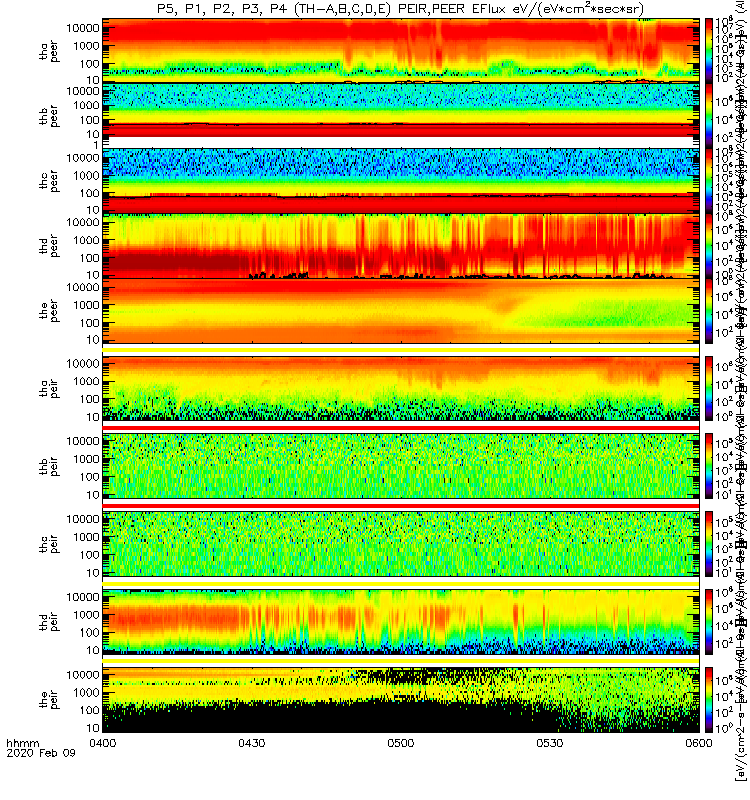750x800 pixels.
Task: Select the 'thc peer' panel label
Action: pyautogui.click(x=49, y=182)
